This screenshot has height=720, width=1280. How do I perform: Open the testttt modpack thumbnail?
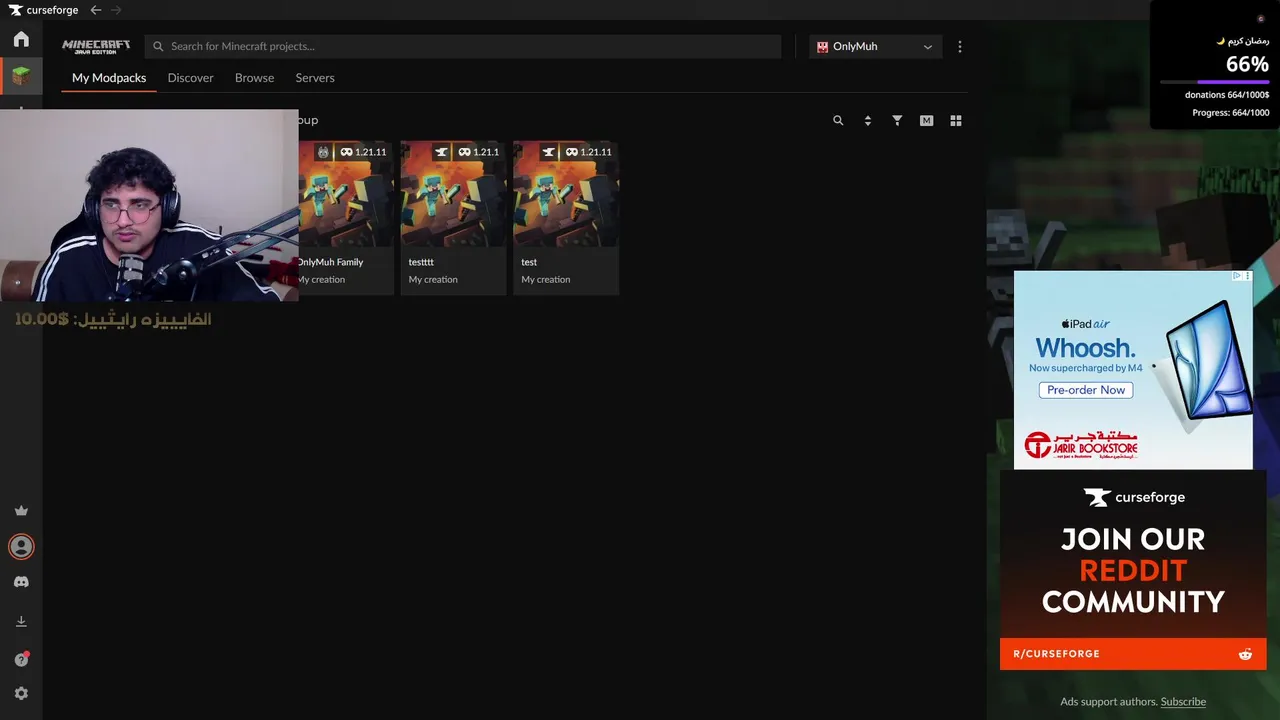tap(453, 194)
